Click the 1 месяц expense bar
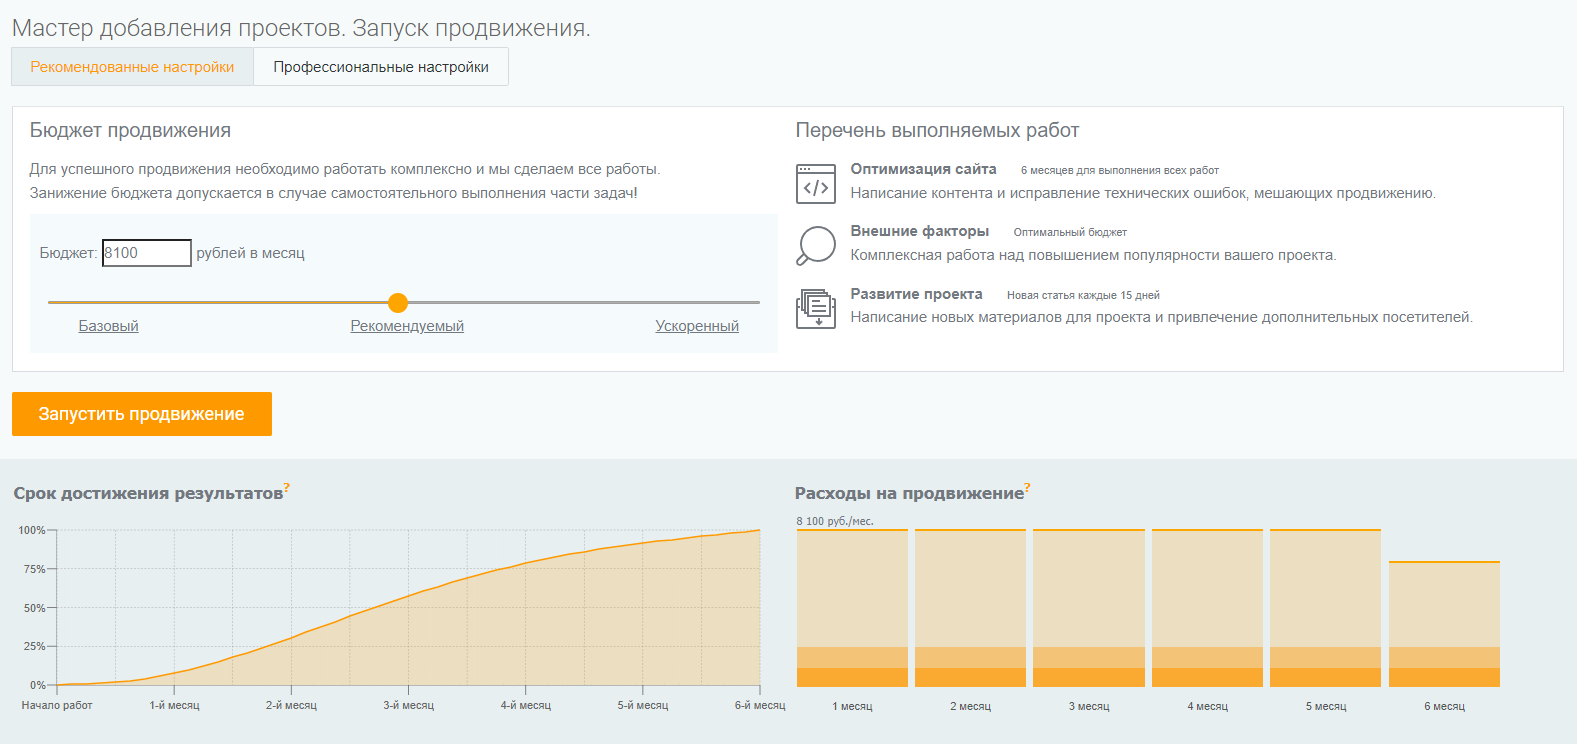 click(852, 608)
